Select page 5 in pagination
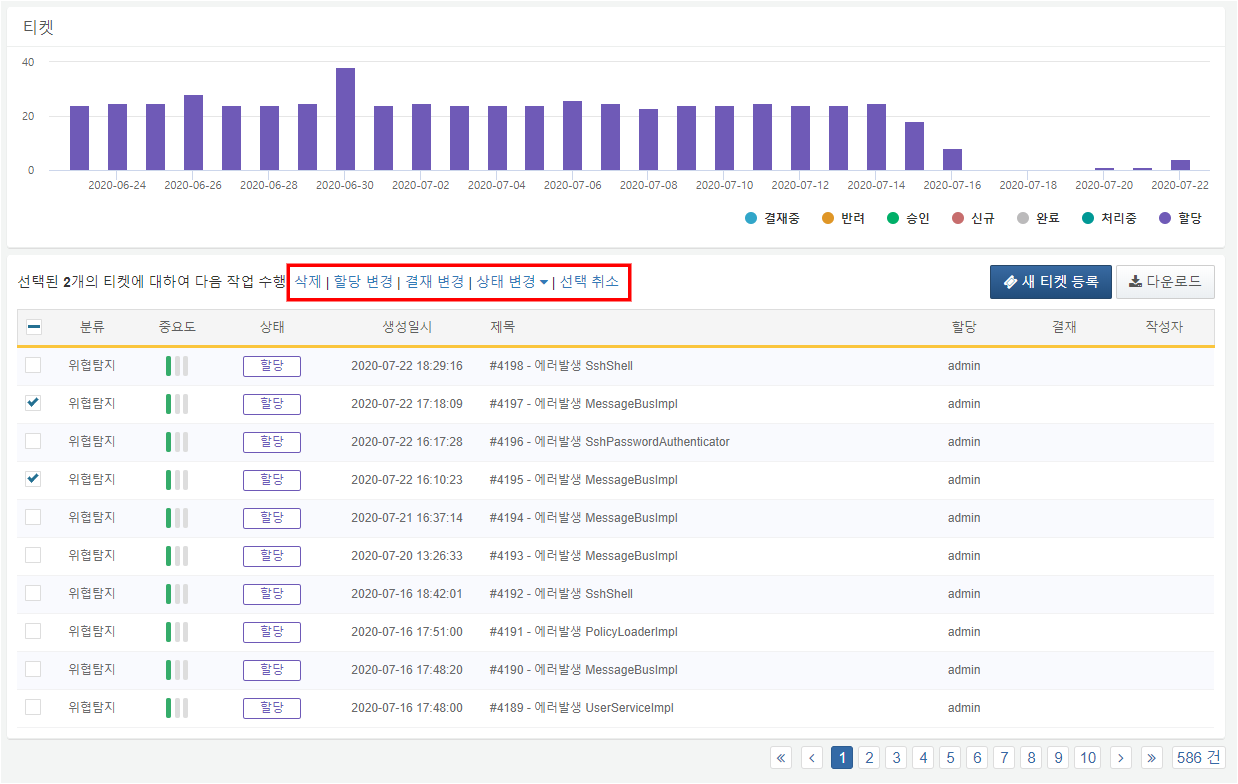 (950, 758)
